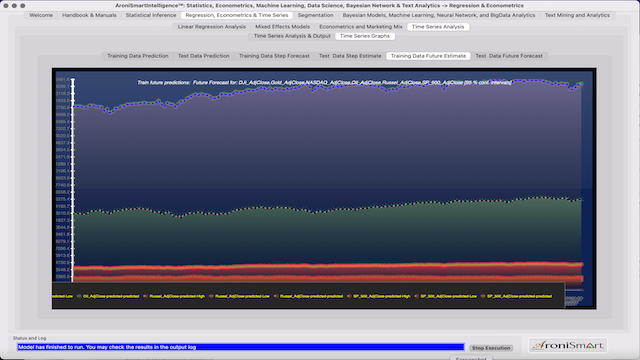Image resolution: width=640 pixels, height=360 pixels.
Task: Click the Oil_AdjClose-predicted-predicted legend label
Action: (111, 296)
